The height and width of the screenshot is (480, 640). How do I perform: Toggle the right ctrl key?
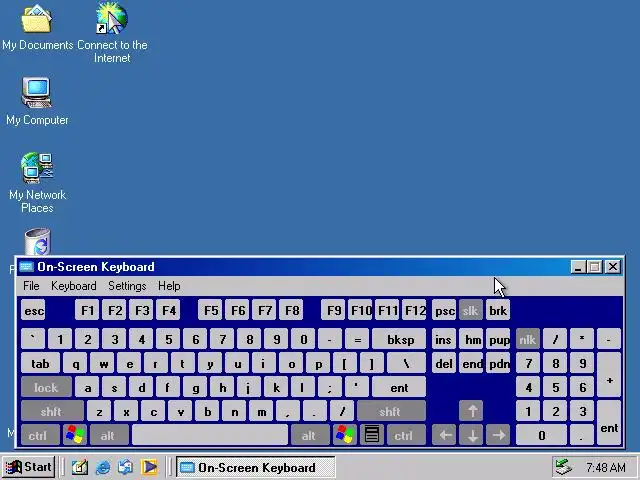pos(405,435)
